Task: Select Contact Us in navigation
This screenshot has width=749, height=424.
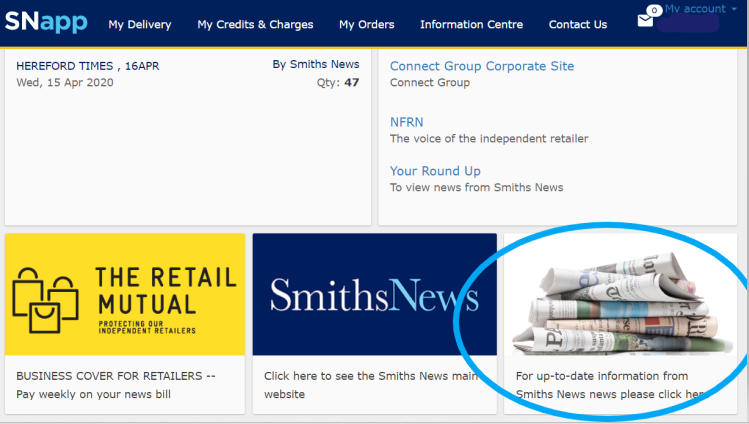Action: pos(578,24)
